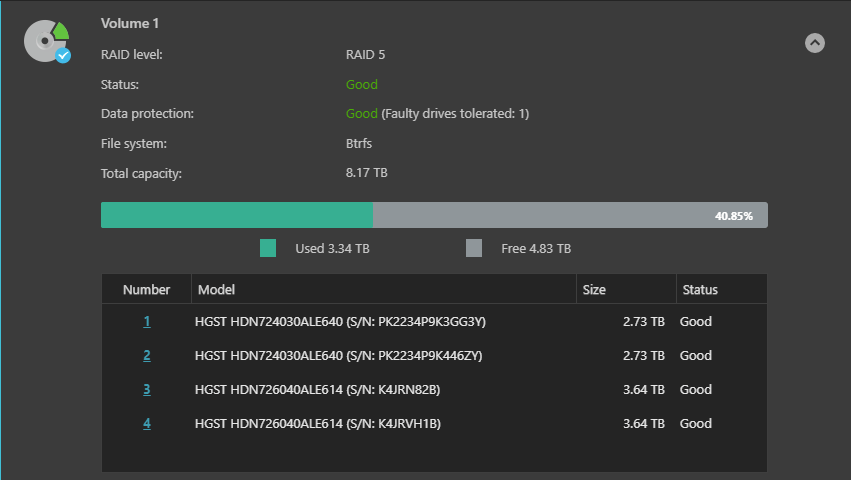This screenshot has height=480, width=851.
Task: Click the green Good status value
Action: click(361, 85)
